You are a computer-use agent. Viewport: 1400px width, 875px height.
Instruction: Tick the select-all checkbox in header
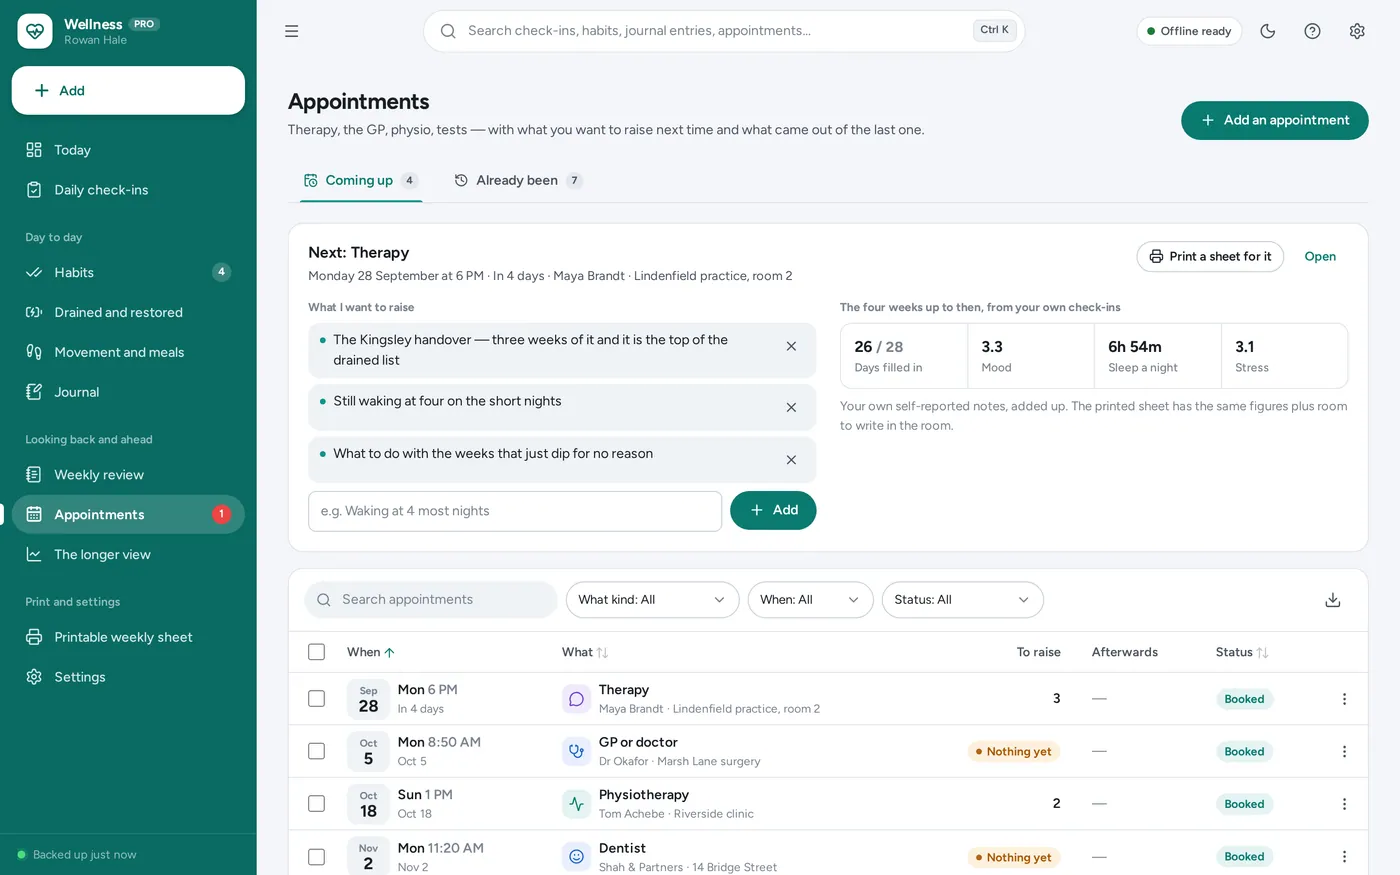tap(317, 652)
